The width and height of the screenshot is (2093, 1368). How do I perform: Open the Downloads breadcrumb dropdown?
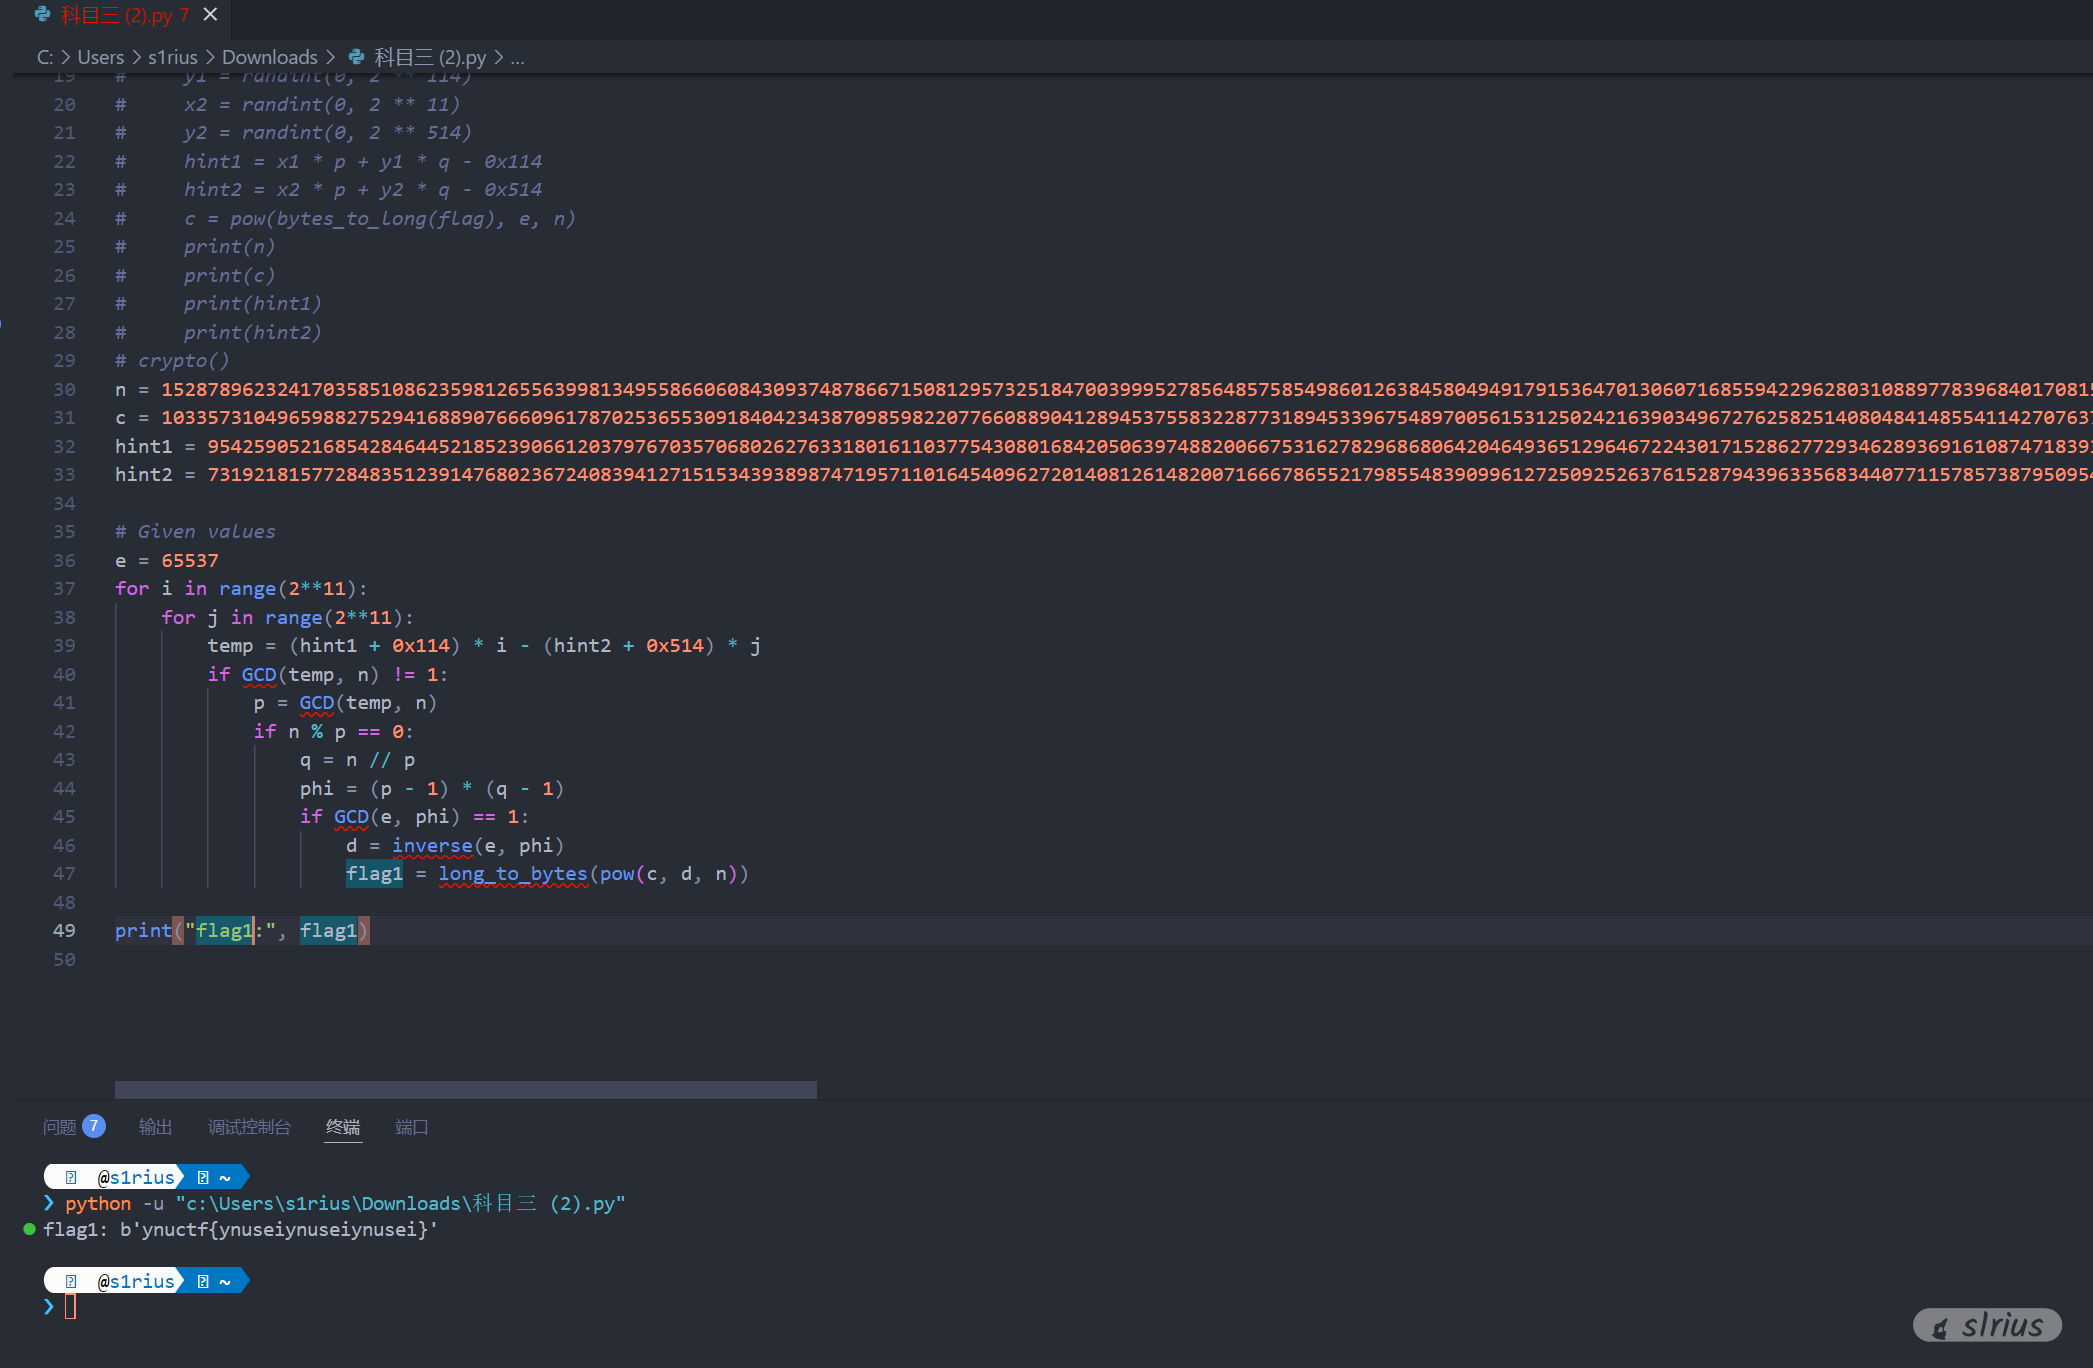point(269,57)
